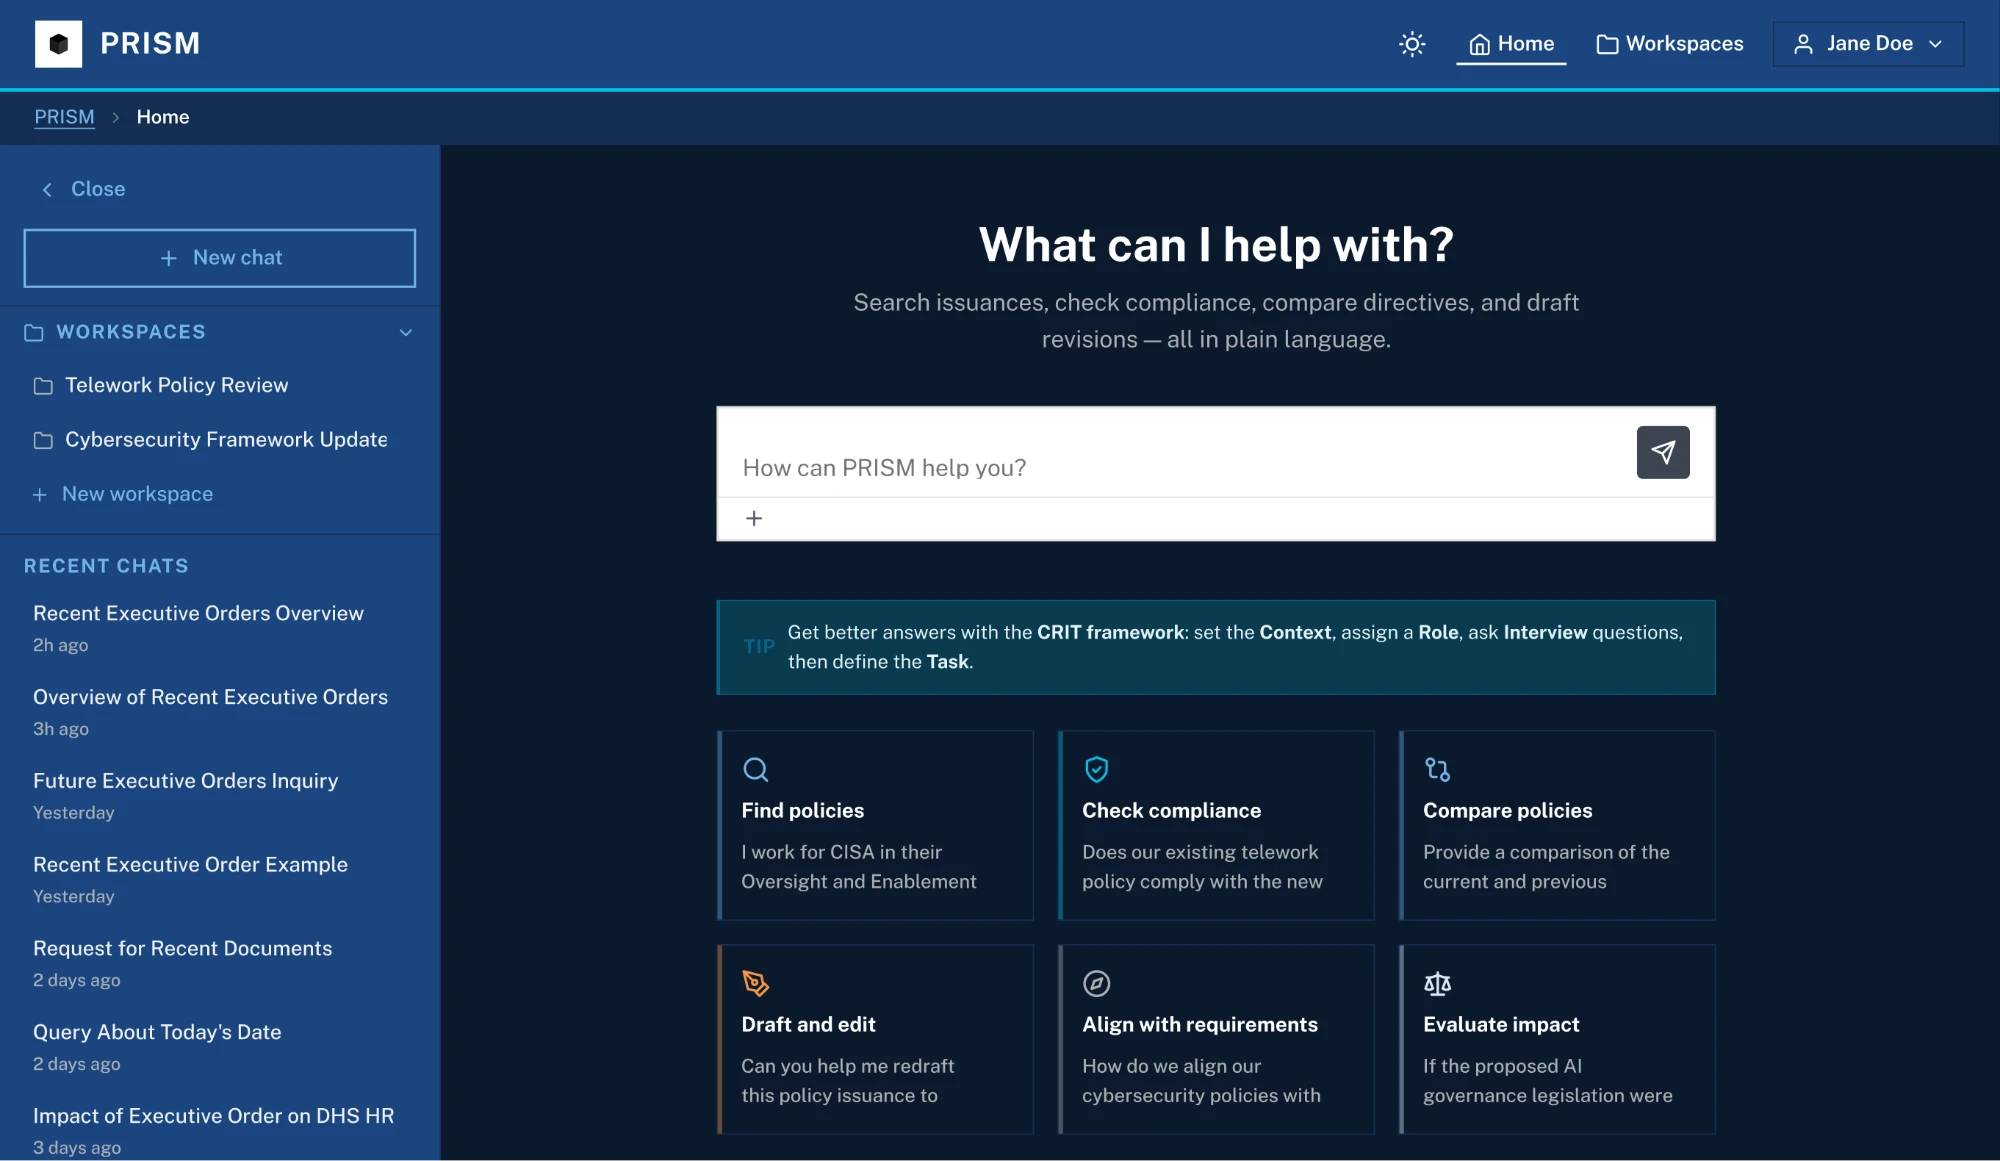Click the Home breadcrumb text
This screenshot has width=2000, height=1161.
tap(163, 117)
